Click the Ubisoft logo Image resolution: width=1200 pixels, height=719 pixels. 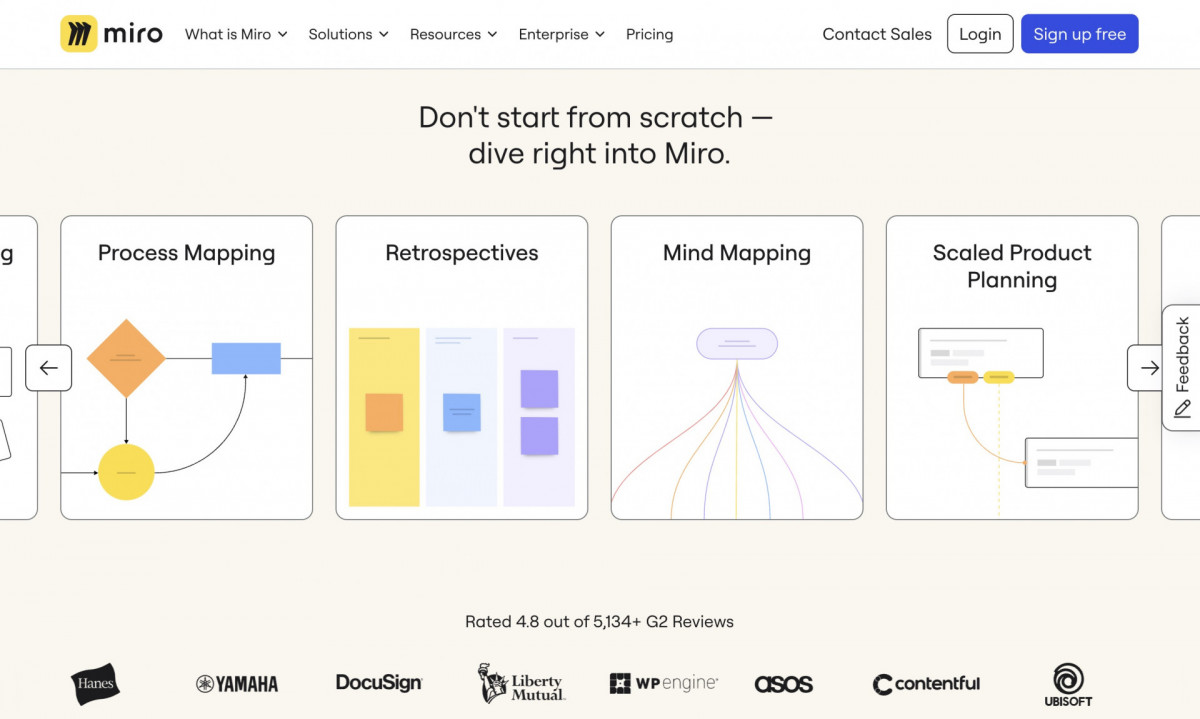click(x=1066, y=684)
